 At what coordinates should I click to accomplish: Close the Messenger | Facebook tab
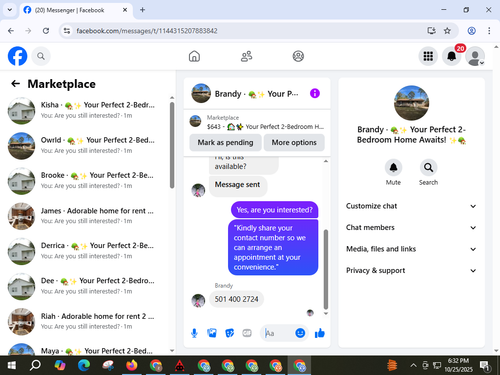[x=125, y=10]
